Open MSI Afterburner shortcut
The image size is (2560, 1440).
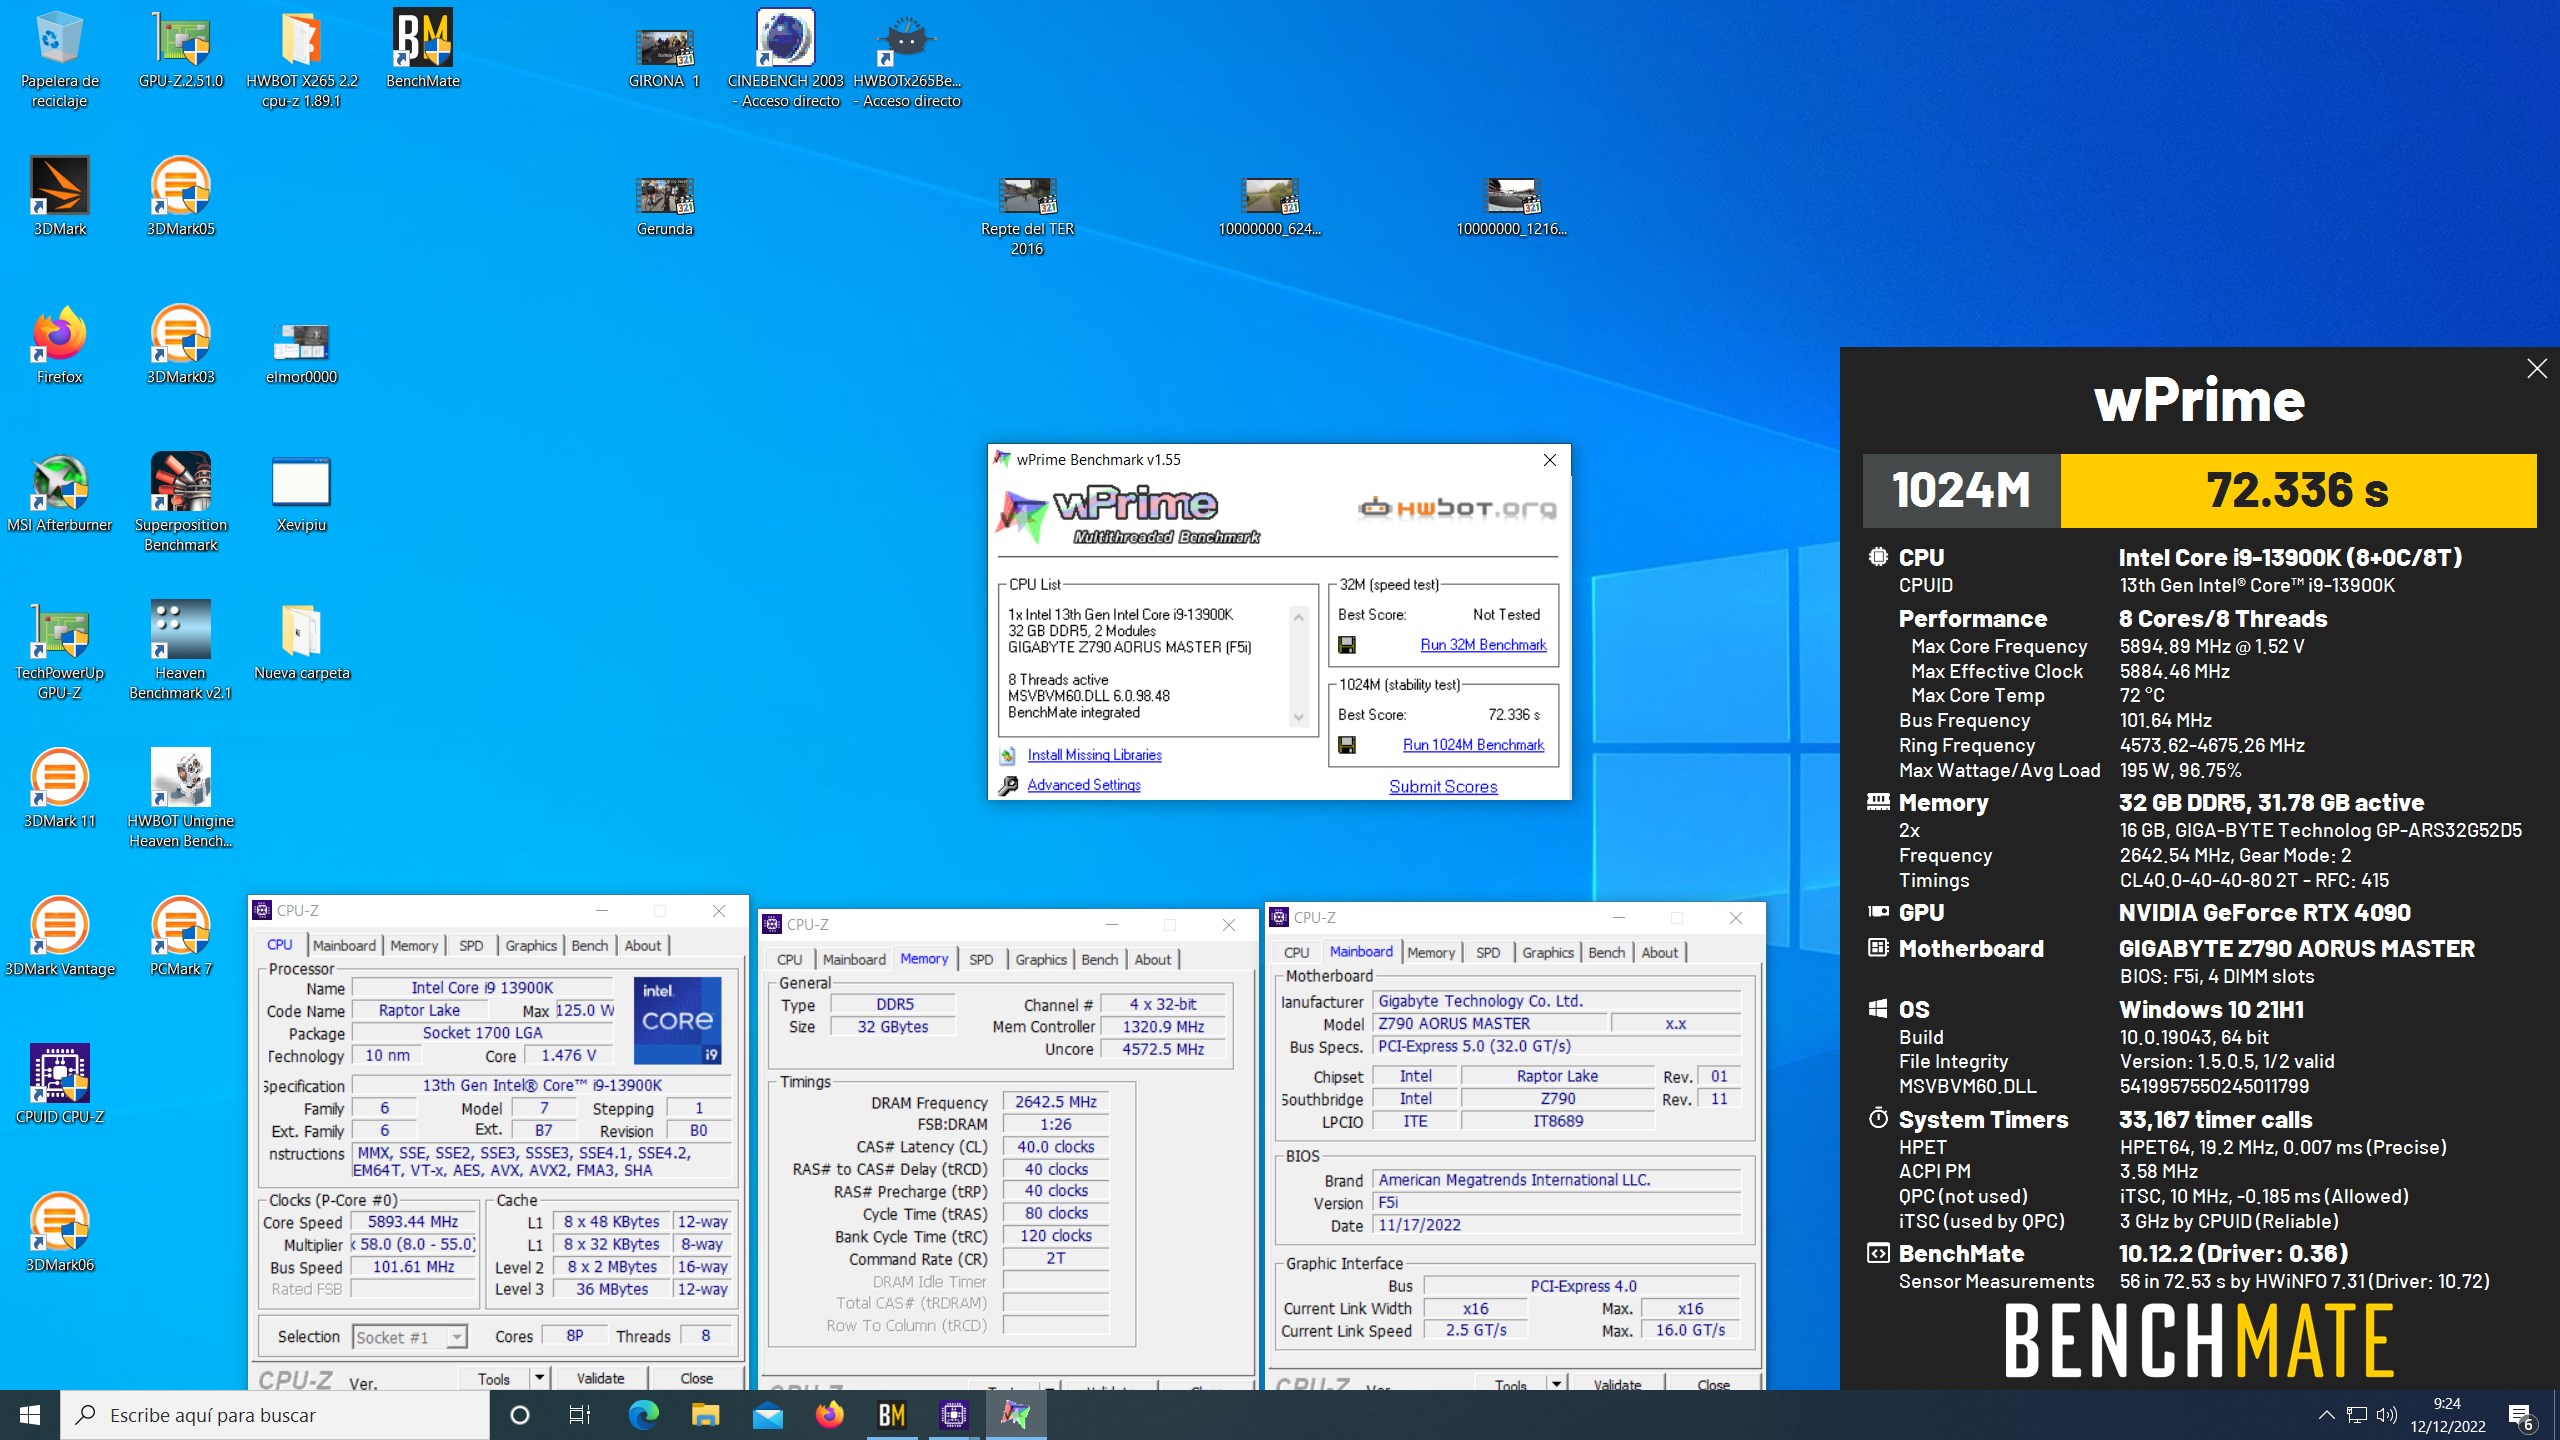(x=60, y=492)
